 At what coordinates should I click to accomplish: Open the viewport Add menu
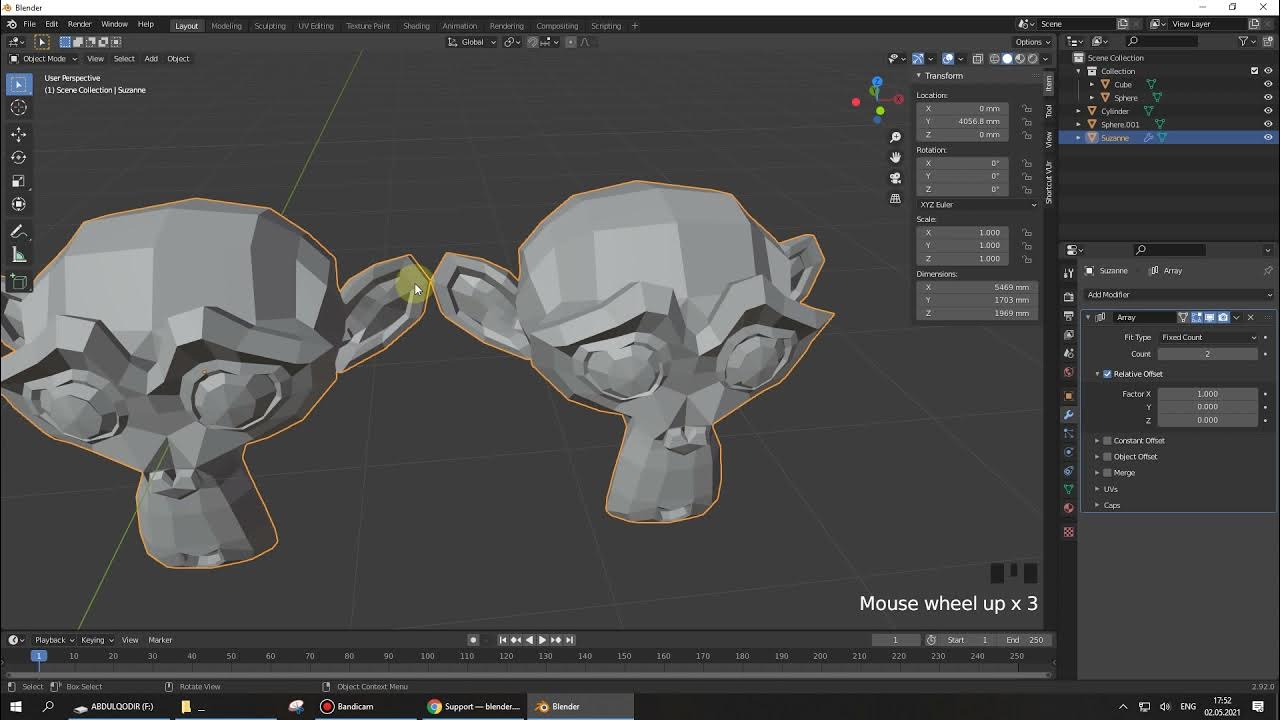coord(151,59)
